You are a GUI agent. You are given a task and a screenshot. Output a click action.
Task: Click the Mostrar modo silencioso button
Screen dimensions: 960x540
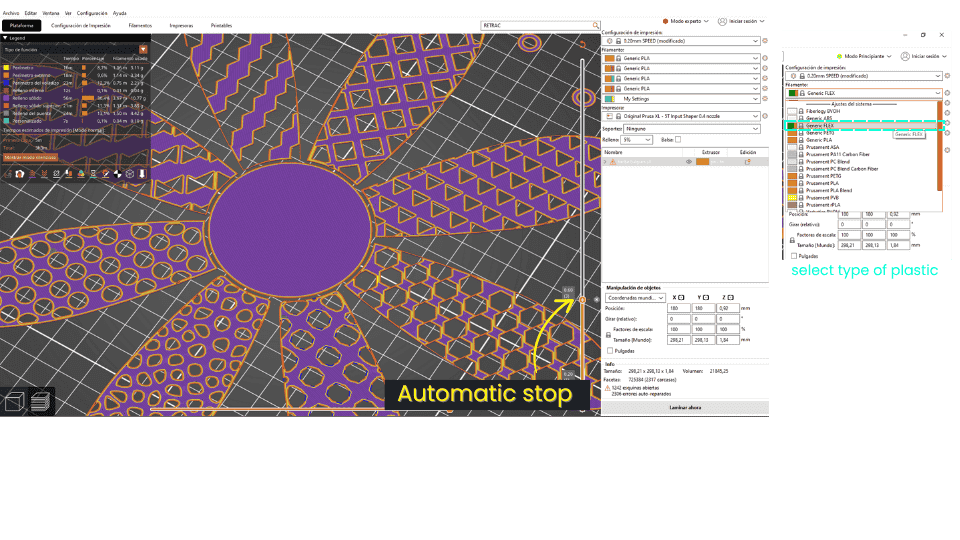[30, 157]
